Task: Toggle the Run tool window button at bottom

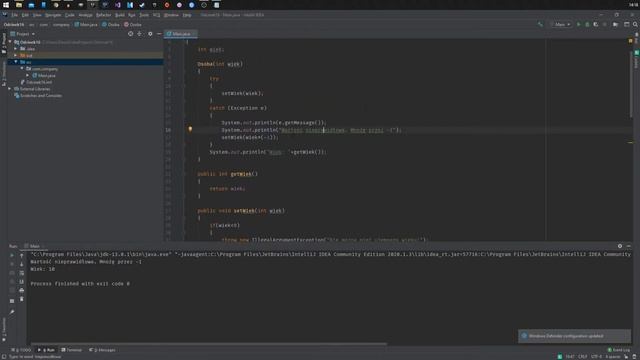Action: [x=46, y=350]
